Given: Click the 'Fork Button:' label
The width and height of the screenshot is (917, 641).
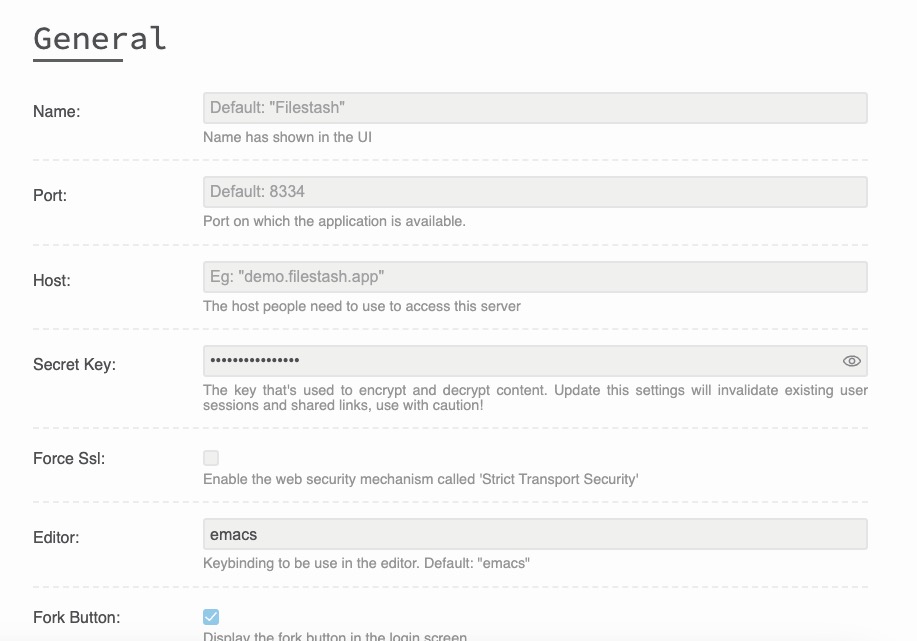Looking at the screenshot, I should pyautogui.click(x=75, y=619).
